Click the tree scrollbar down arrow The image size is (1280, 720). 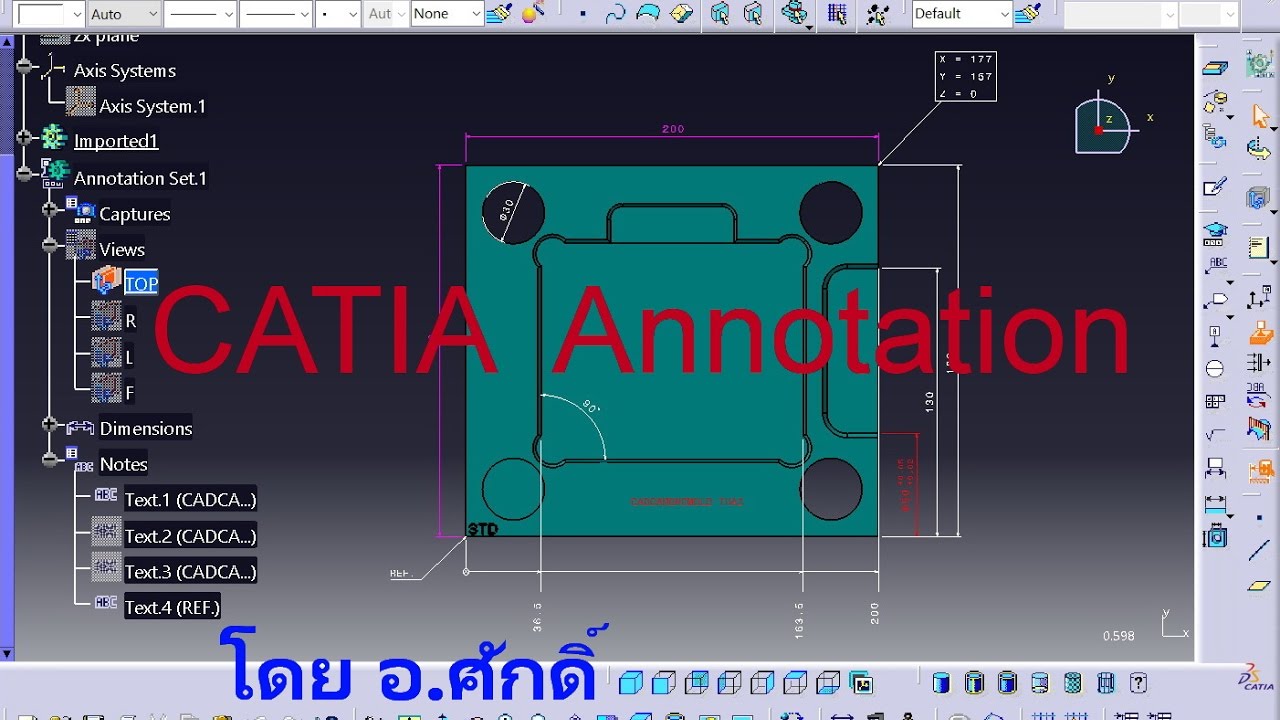7,654
